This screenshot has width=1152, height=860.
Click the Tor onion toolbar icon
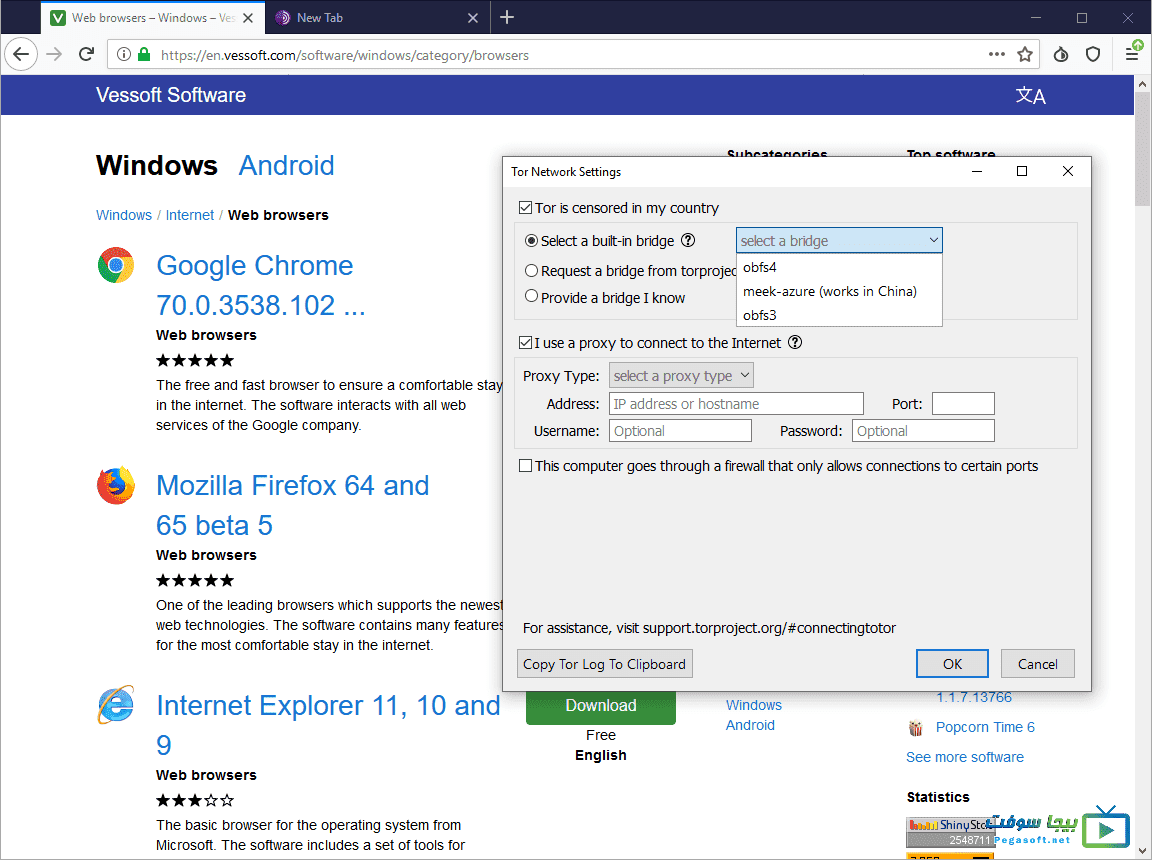(1061, 54)
